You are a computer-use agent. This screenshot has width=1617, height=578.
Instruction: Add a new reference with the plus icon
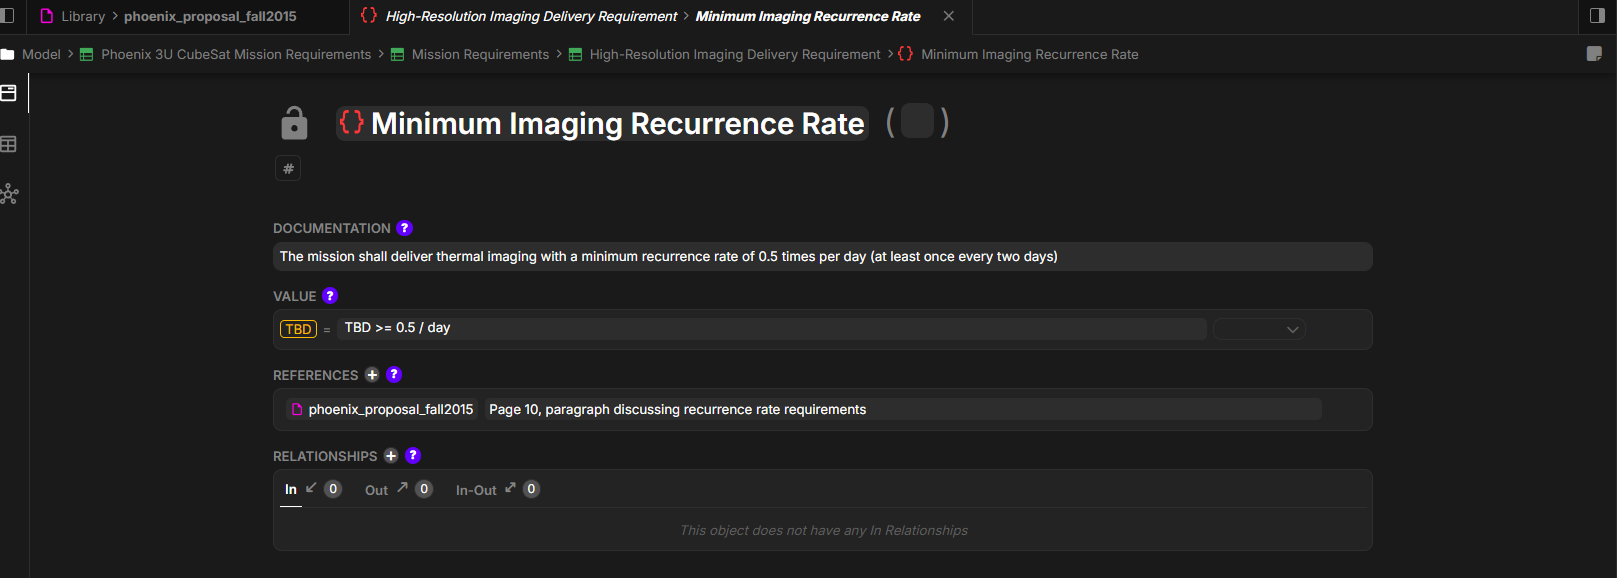coord(372,375)
